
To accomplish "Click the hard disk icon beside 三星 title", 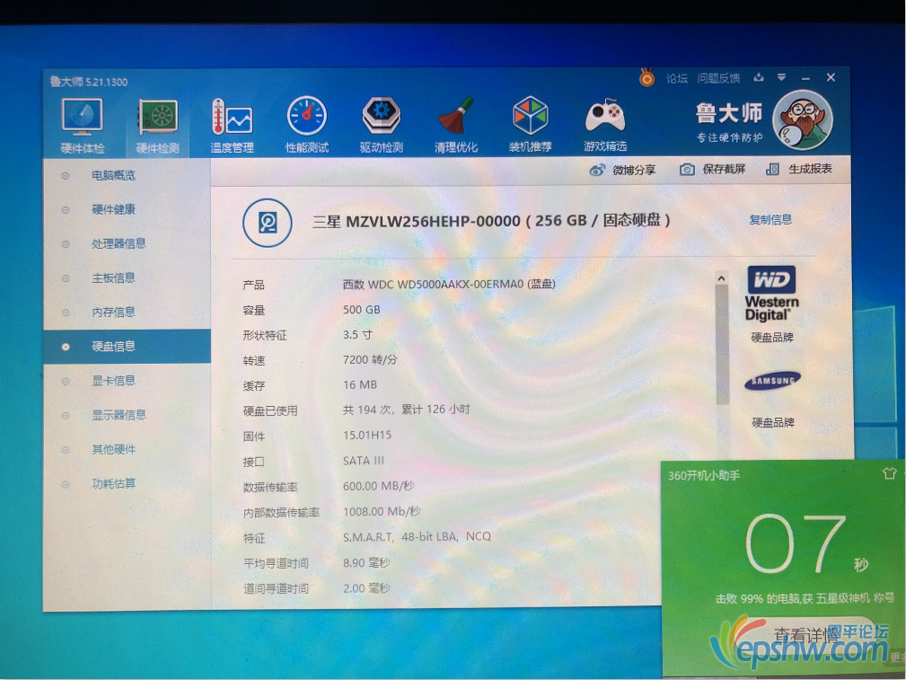I will [x=267, y=222].
